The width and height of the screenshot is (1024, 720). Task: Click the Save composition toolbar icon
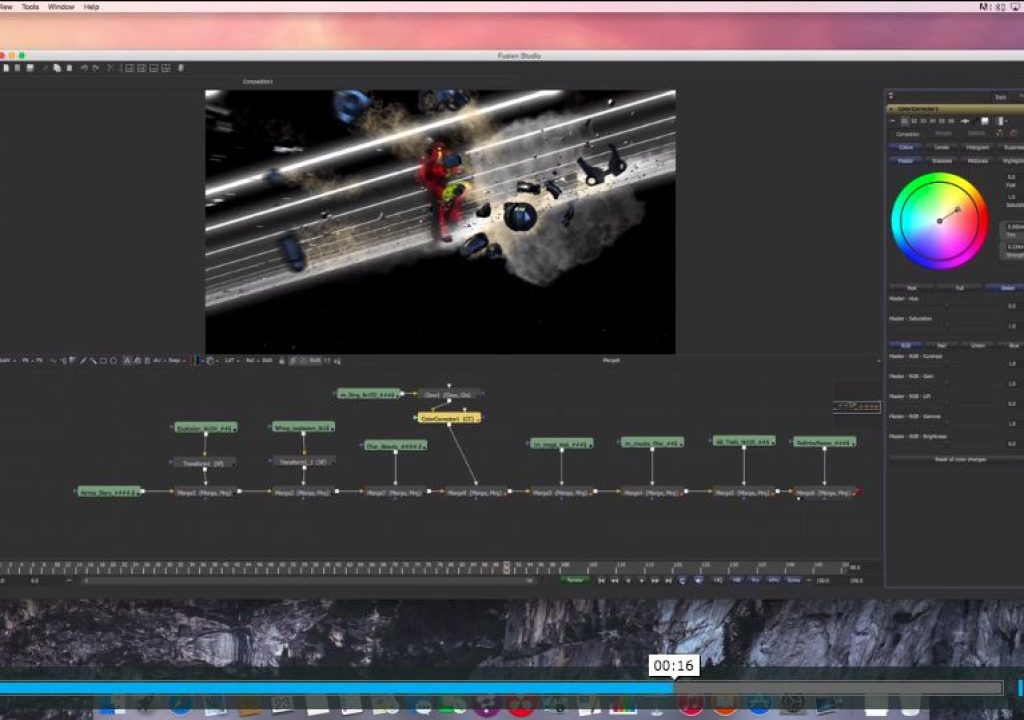30,68
